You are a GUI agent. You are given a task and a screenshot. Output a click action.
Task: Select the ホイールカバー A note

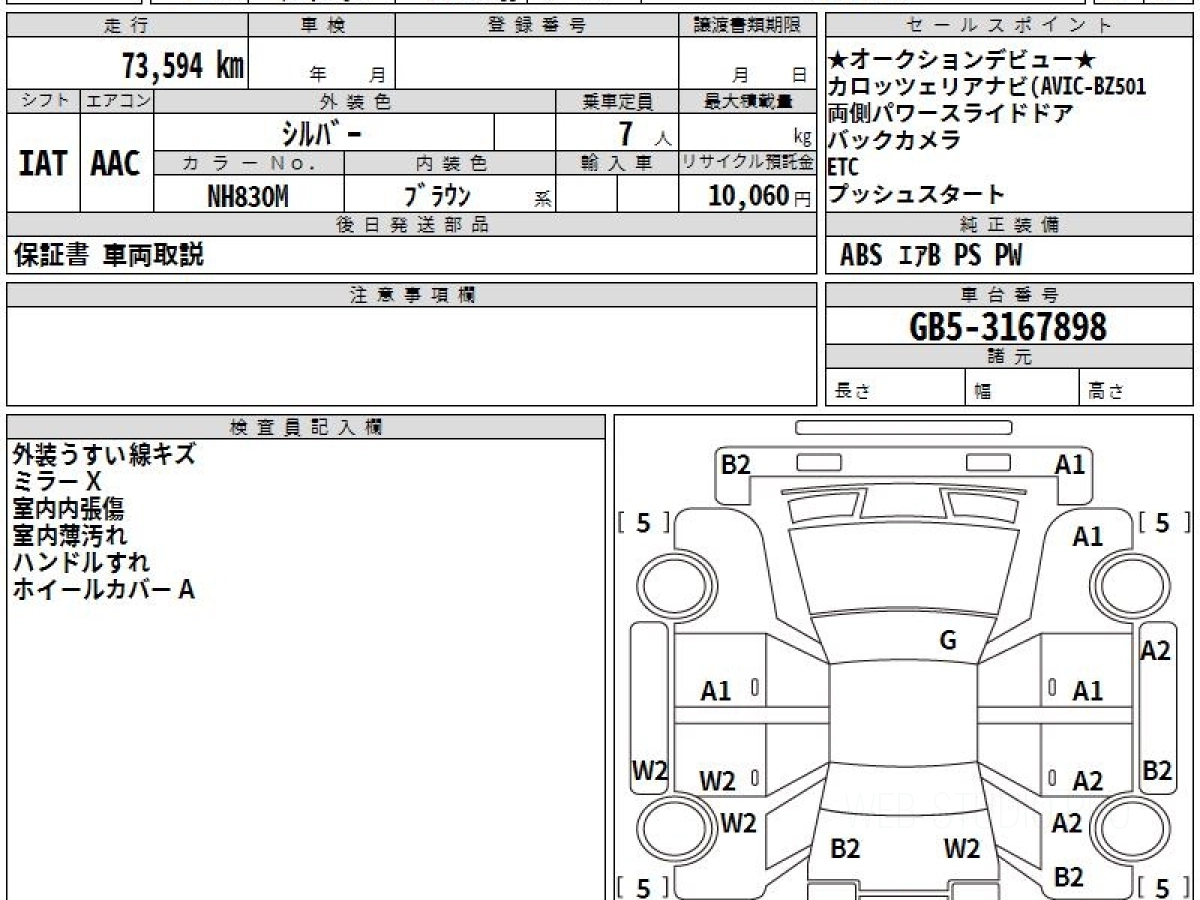pos(103,590)
